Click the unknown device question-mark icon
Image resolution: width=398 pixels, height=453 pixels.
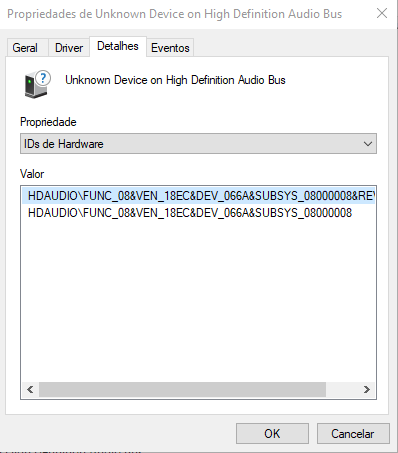tap(37, 84)
